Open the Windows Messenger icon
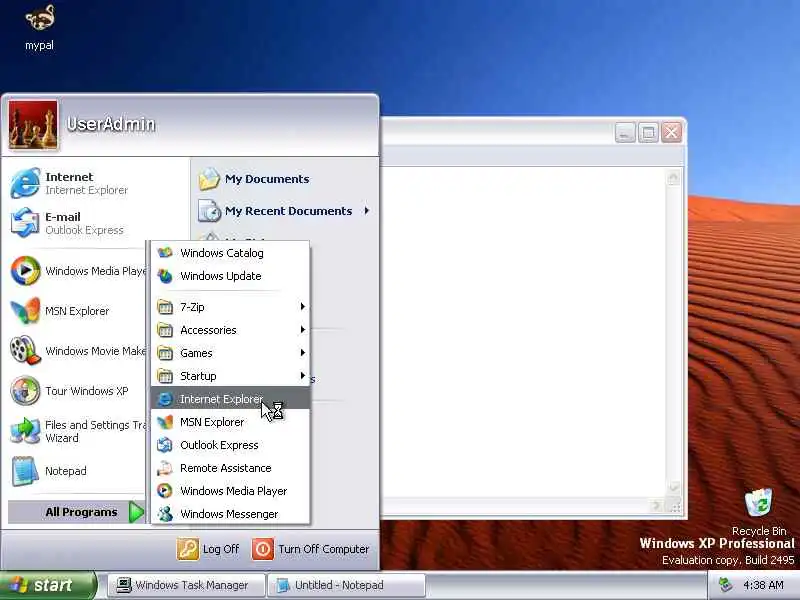The width and height of the screenshot is (800, 600). 165,514
